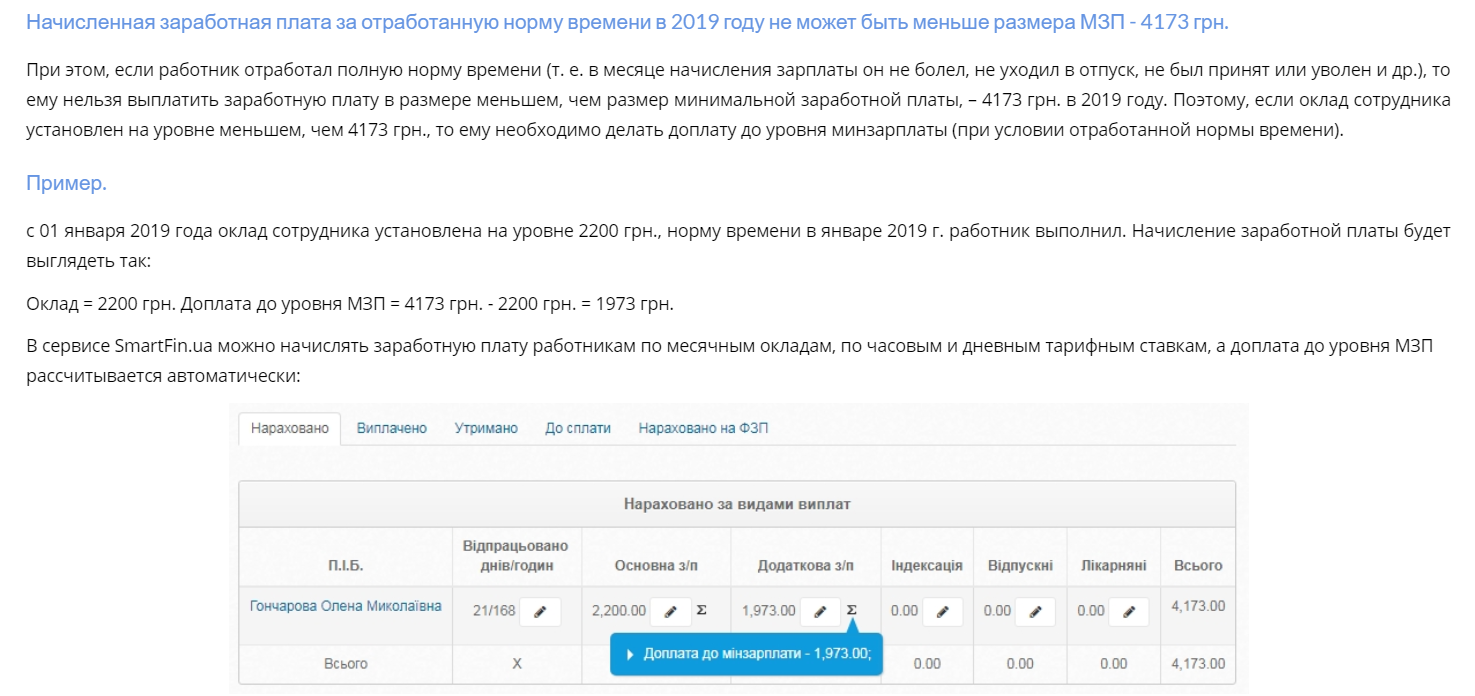Select the До сплати tab
Image resolution: width=1475 pixels, height=696 pixels.
click(x=577, y=428)
